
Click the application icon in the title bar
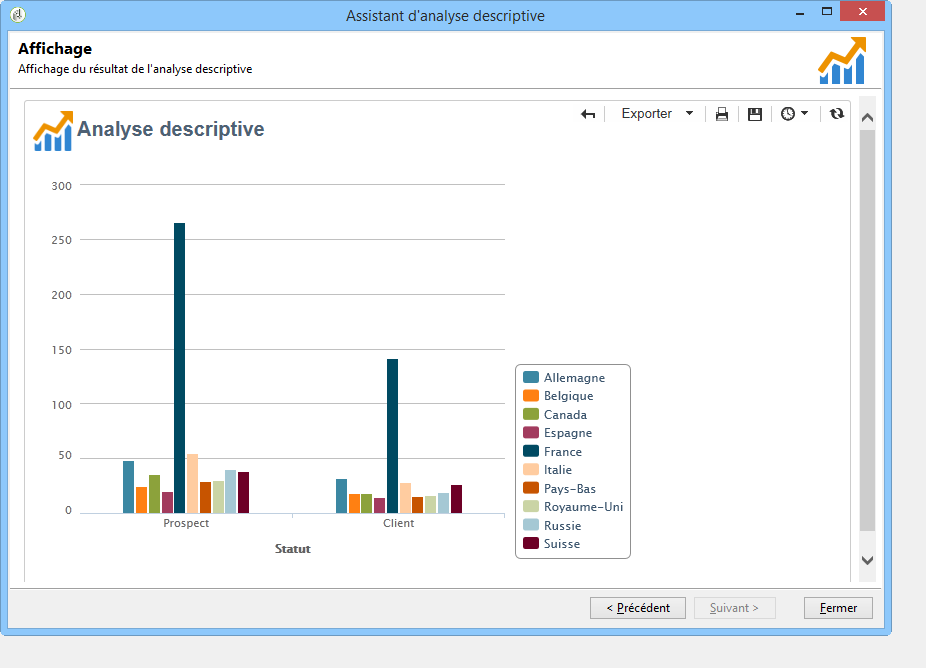[18, 15]
